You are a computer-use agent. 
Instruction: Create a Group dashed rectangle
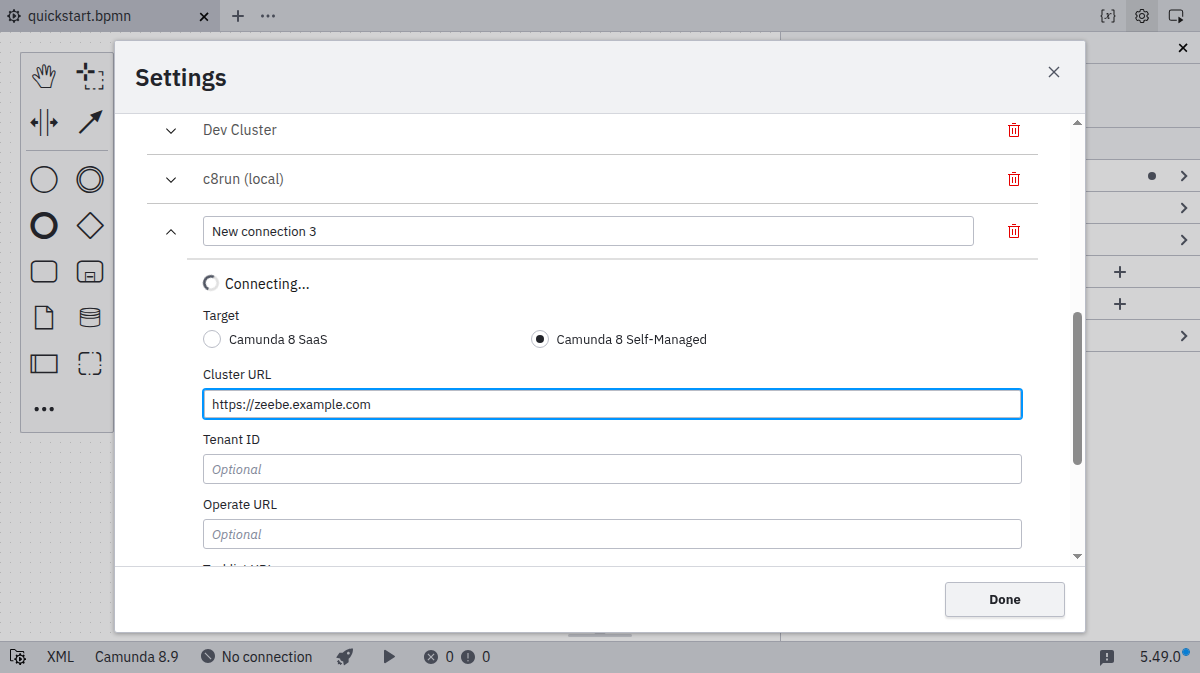(90, 364)
